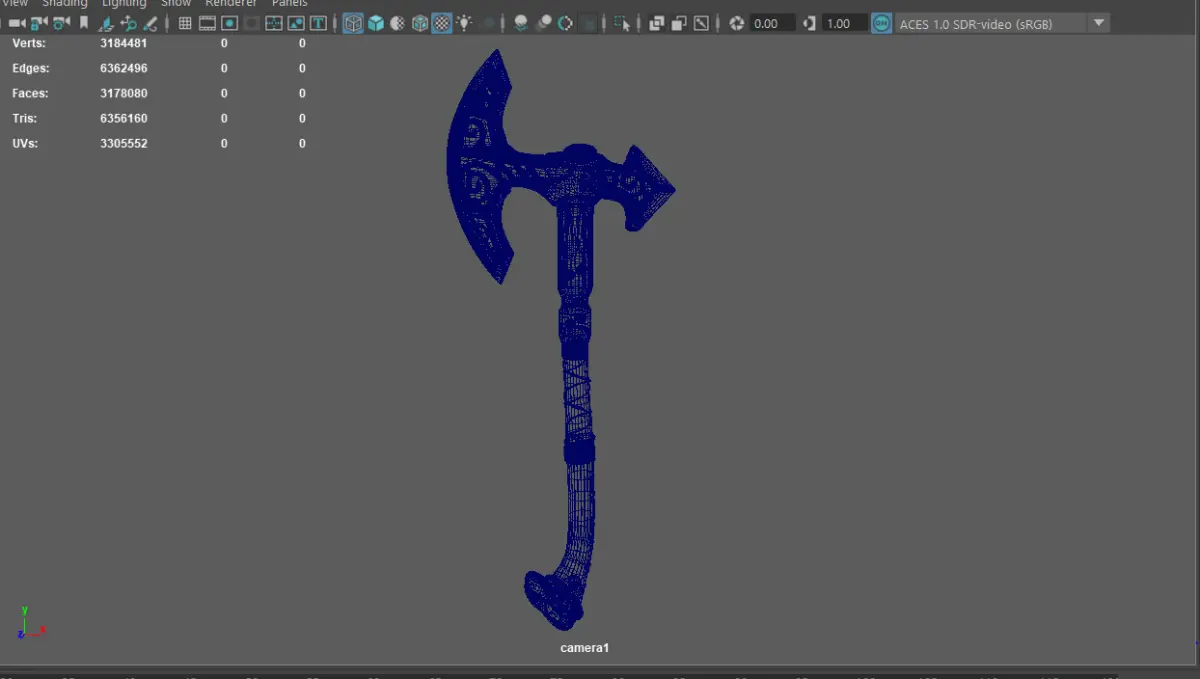Switch to Smooth Shade All icon
Viewport: 1200px width, 679px height.
click(x=376, y=23)
